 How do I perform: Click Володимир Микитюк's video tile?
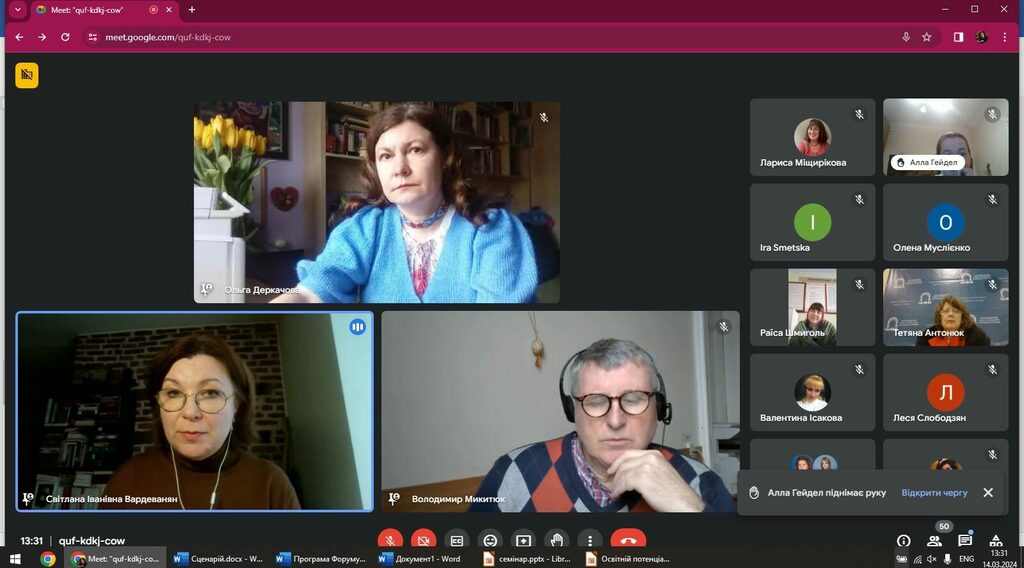pos(560,411)
